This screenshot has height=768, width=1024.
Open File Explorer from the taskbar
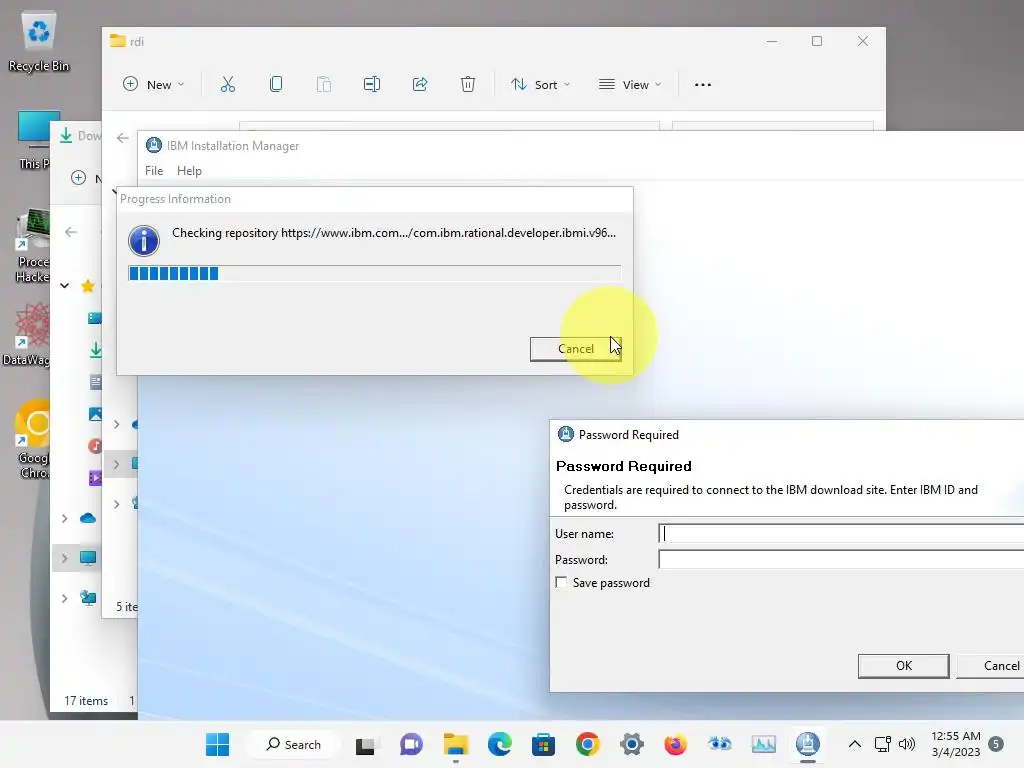[x=455, y=744]
